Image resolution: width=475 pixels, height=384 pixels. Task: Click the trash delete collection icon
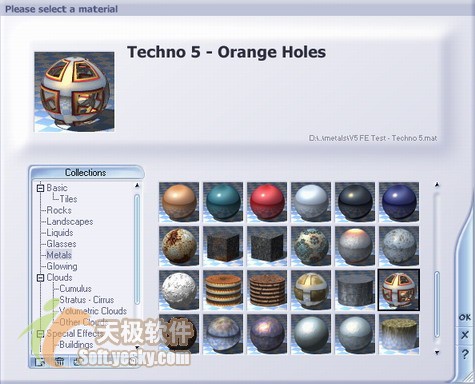coord(59,361)
